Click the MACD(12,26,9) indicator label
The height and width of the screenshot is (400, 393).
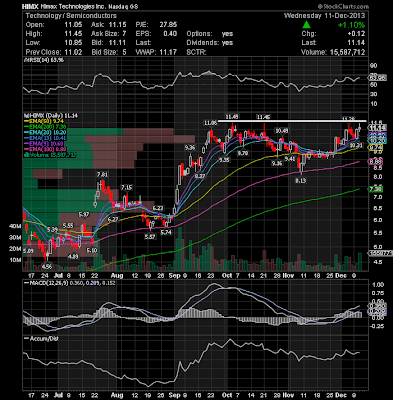[43, 283]
